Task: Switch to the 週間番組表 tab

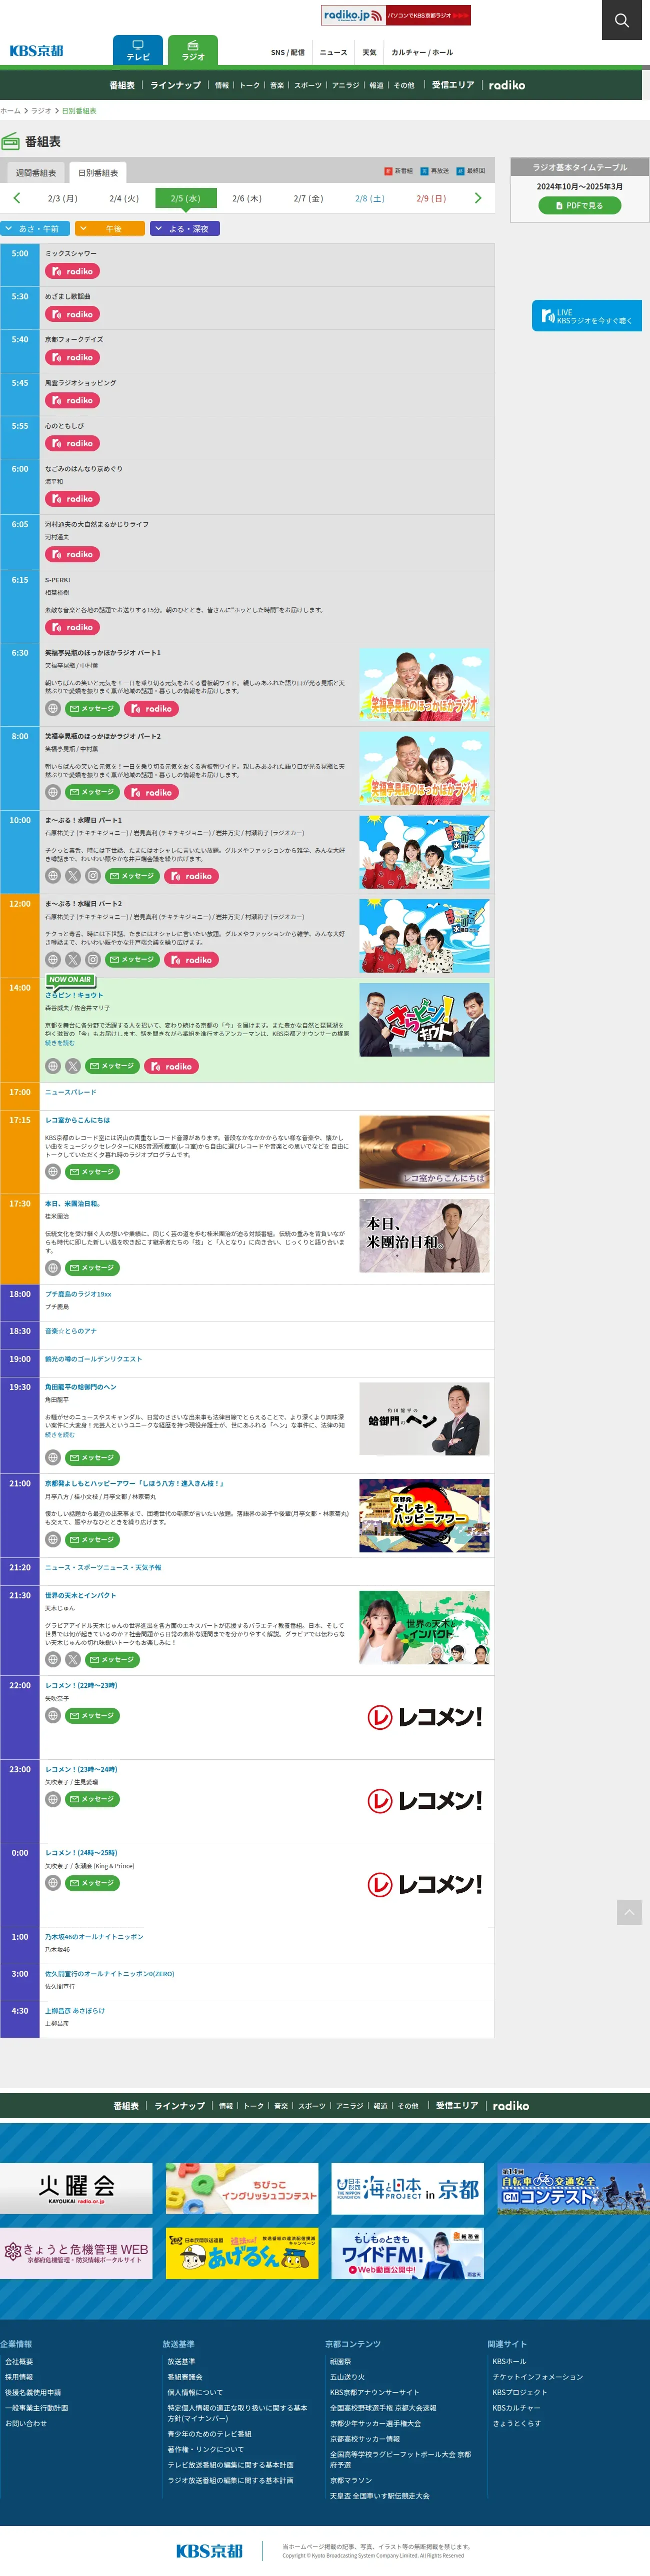Action: pos(36,173)
